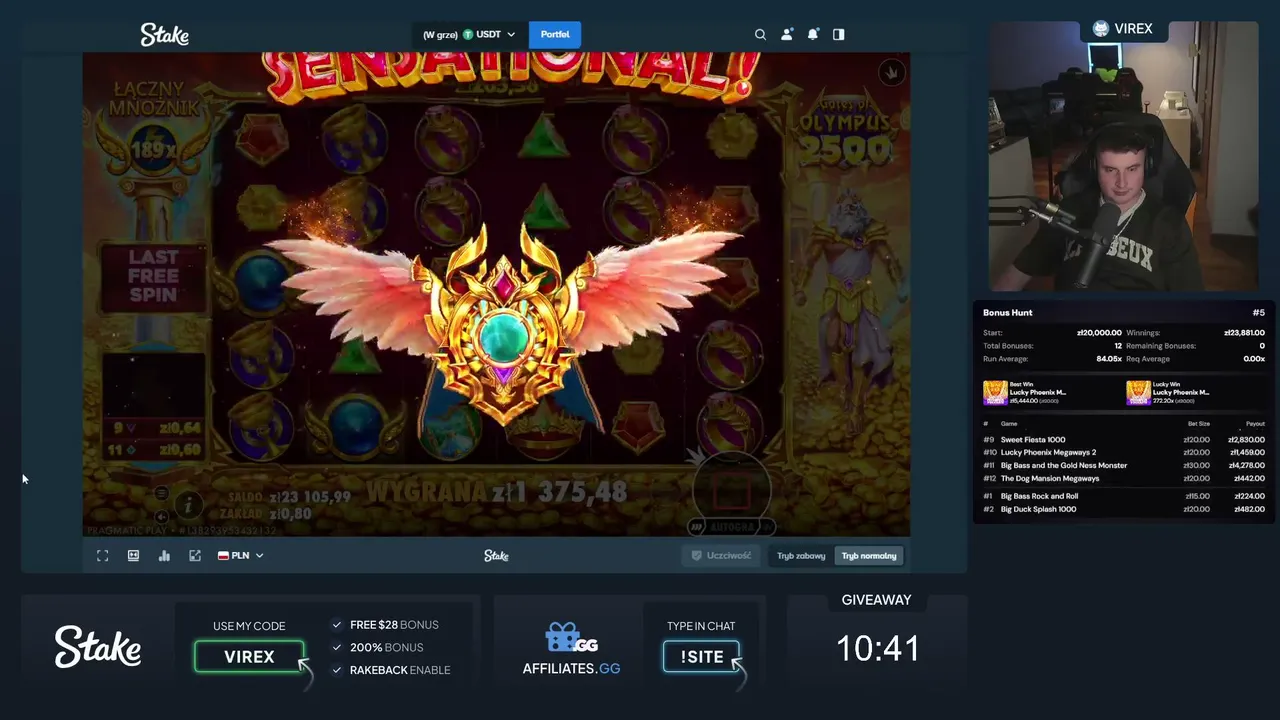
Task: Open the search magnifier icon
Action: tap(760, 34)
